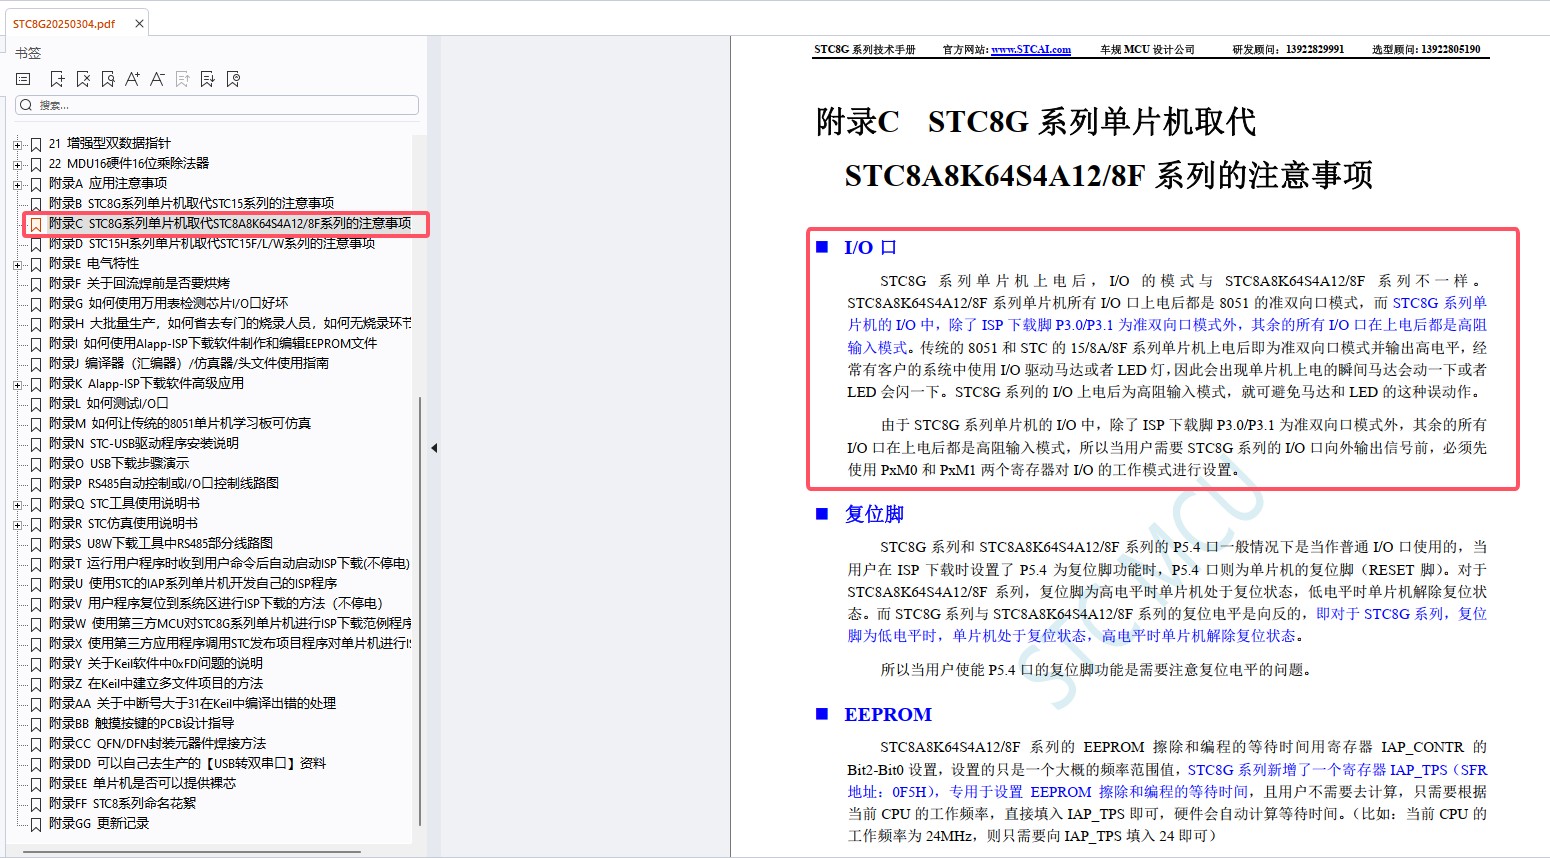Click the delete bookmark icon
The width and height of the screenshot is (1550, 858).
pos(83,79)
